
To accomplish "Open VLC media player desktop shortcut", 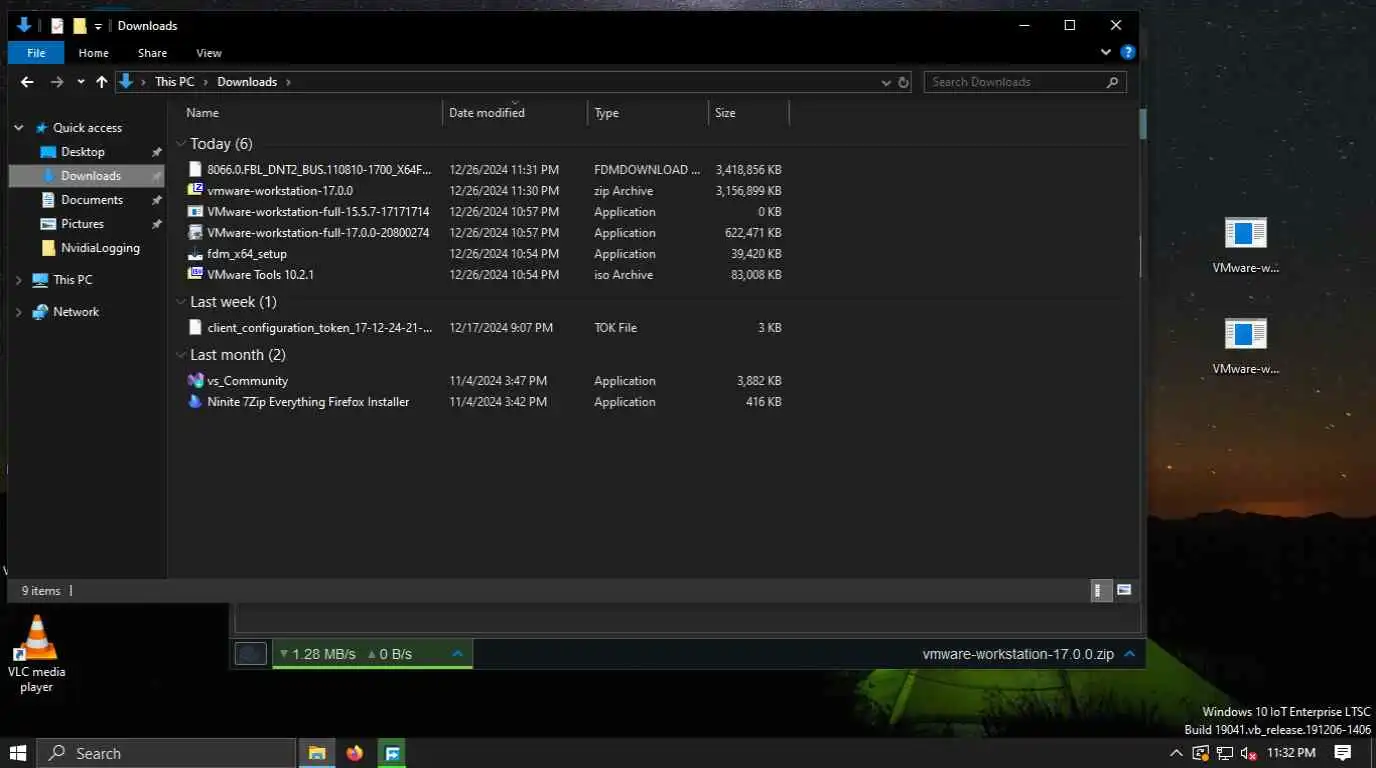I will pyautogui.click(x=37, y=653).
